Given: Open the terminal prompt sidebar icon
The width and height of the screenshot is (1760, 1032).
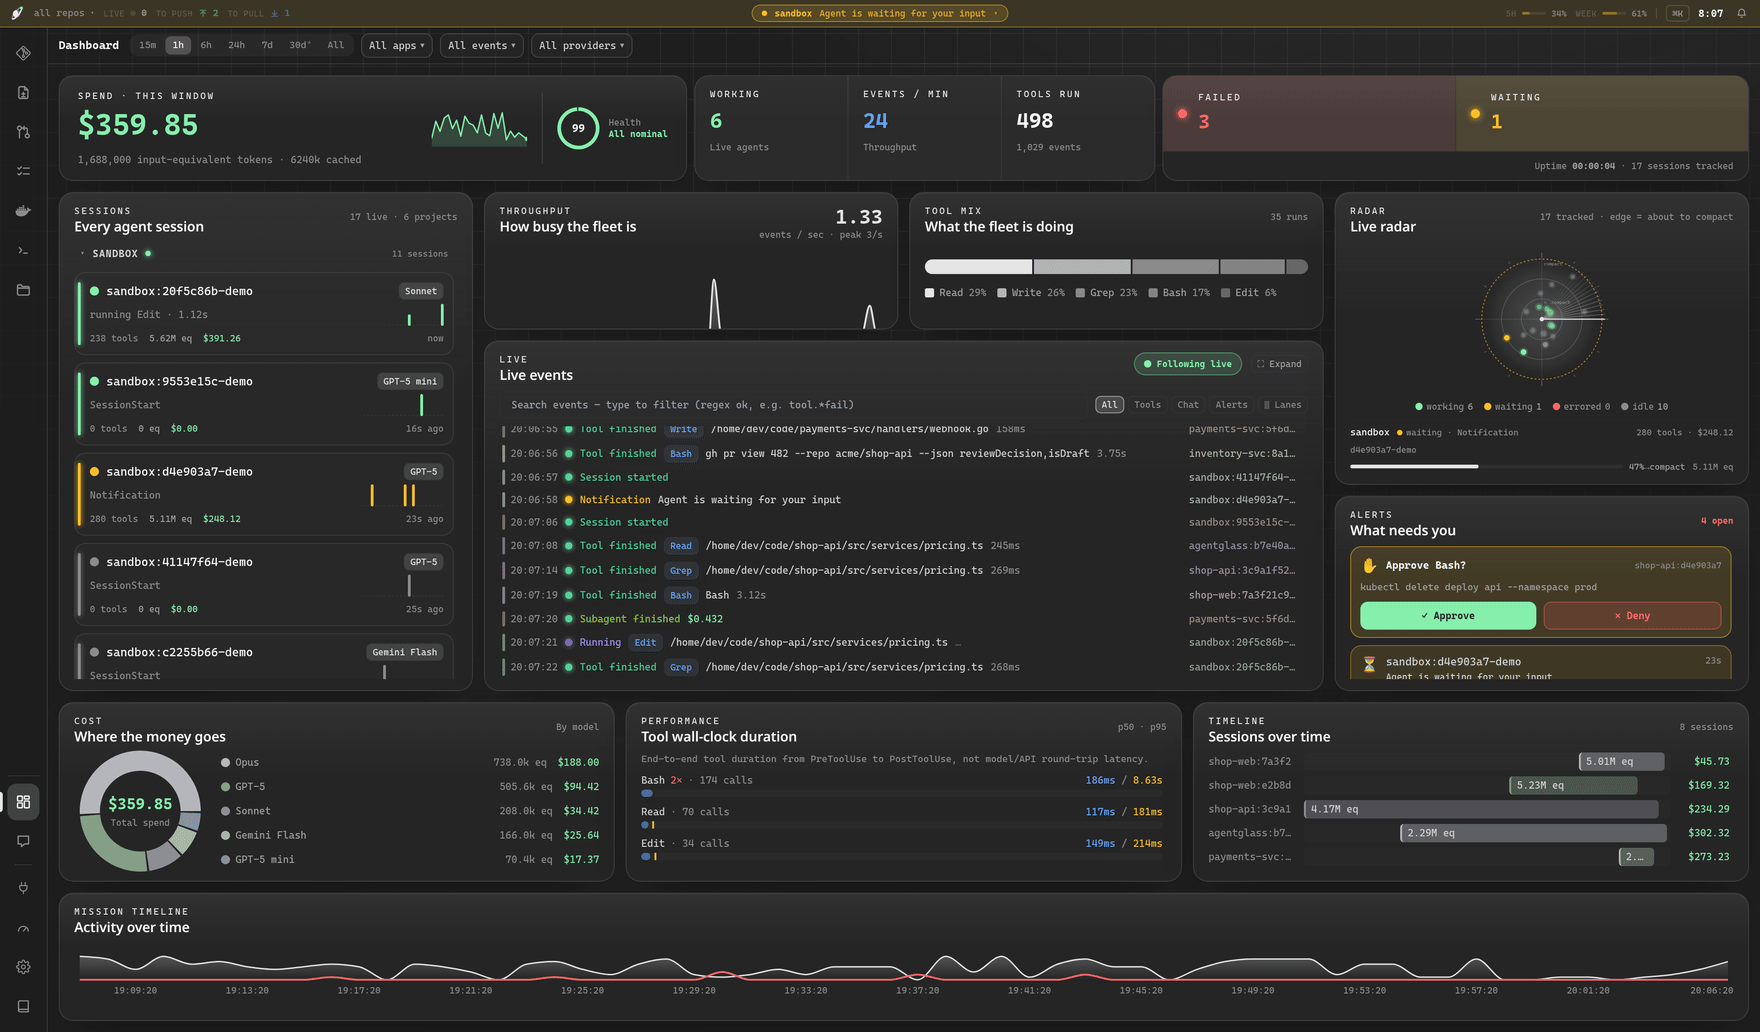Looking at the screenshot, I should [x=23, y=250].
